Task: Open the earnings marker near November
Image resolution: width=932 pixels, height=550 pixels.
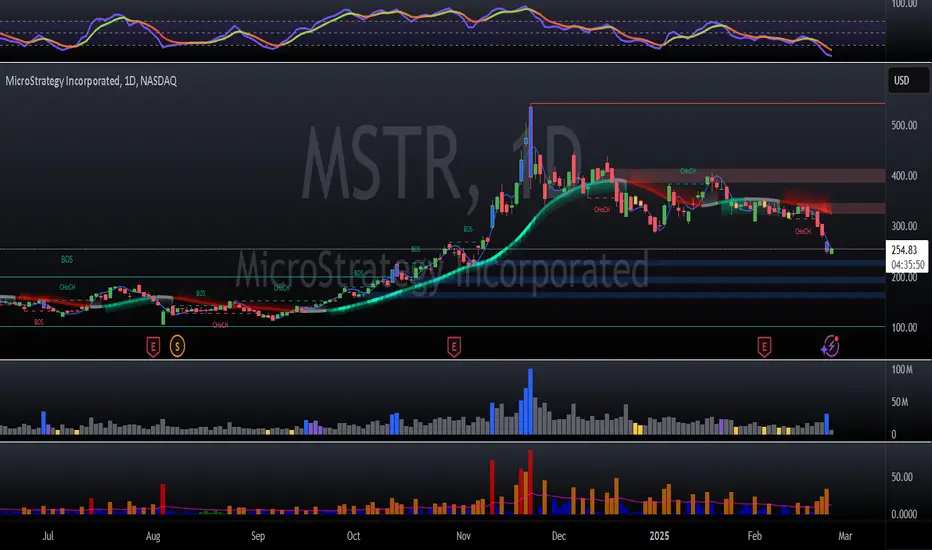Action: point(454,346)
